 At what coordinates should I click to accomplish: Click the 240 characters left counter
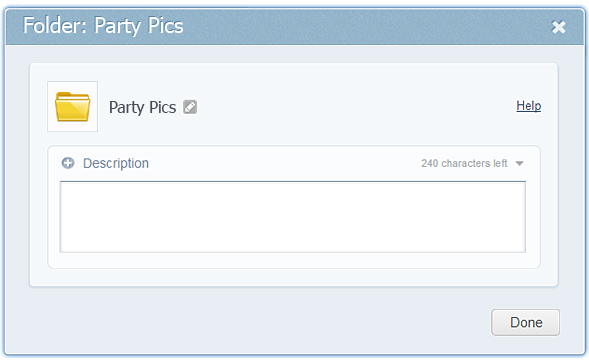pos(464,163)
